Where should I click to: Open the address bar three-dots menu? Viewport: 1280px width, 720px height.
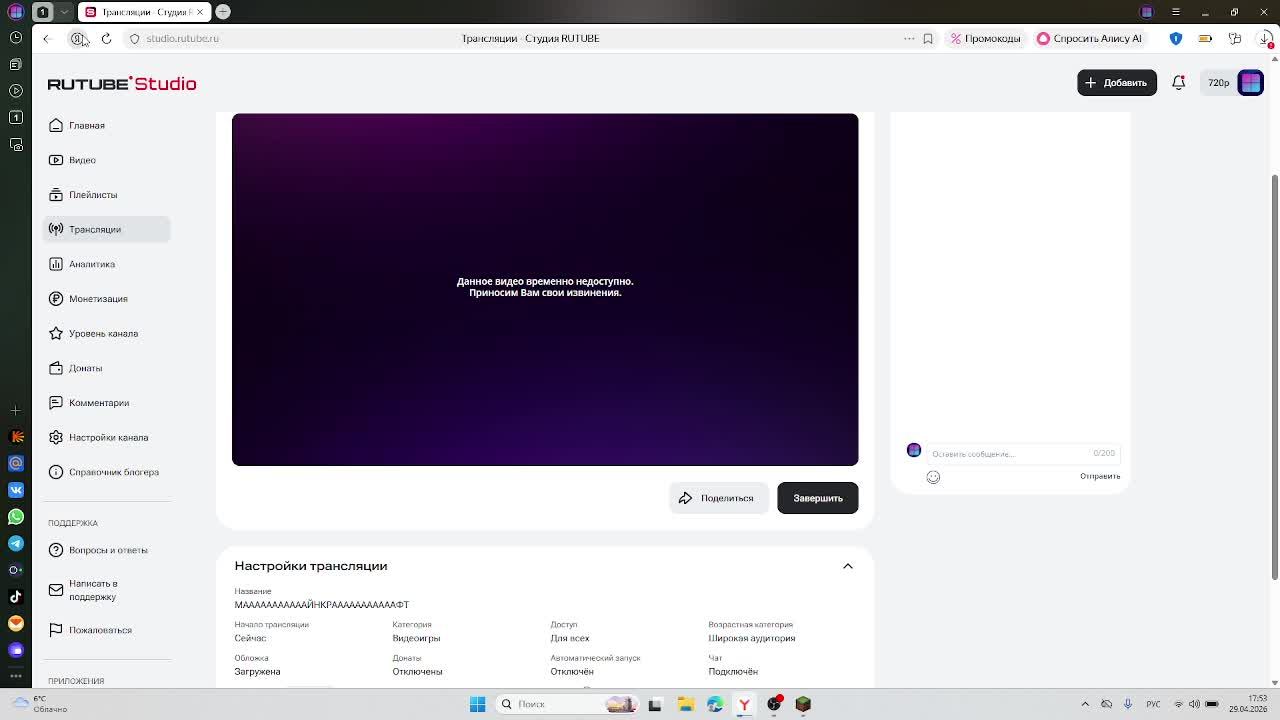909,38
